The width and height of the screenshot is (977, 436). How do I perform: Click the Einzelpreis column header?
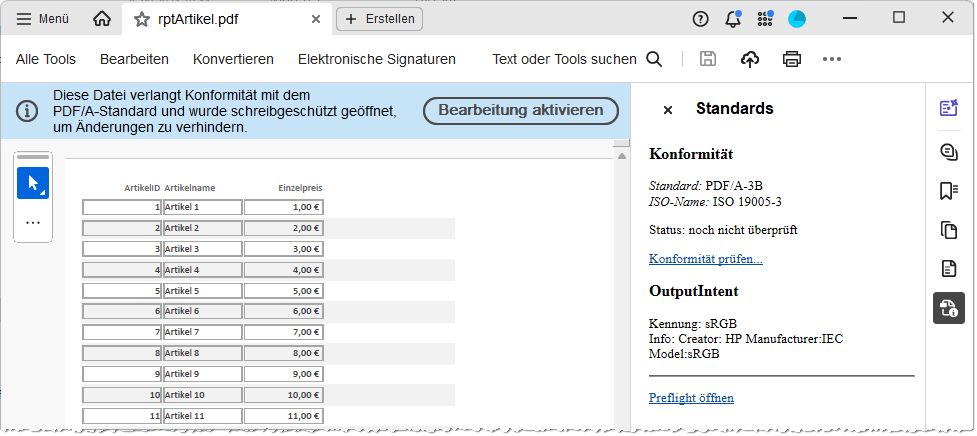pyautogui.click(x=300, y=187)
